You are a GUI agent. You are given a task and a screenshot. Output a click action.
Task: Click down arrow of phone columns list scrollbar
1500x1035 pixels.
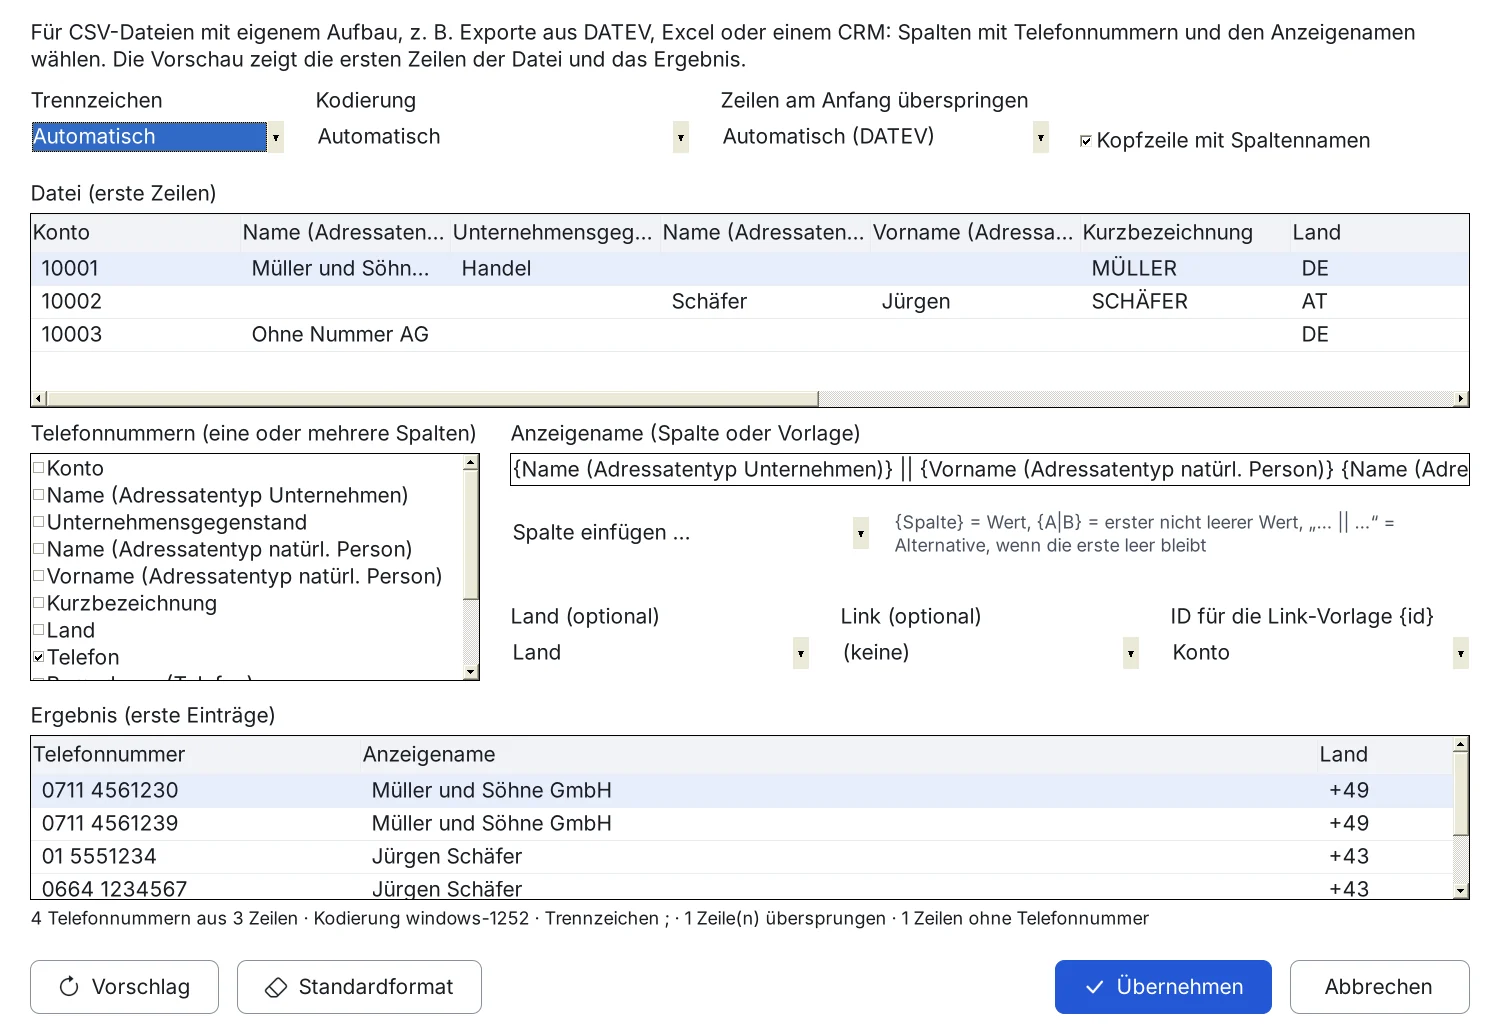(471, 672)
